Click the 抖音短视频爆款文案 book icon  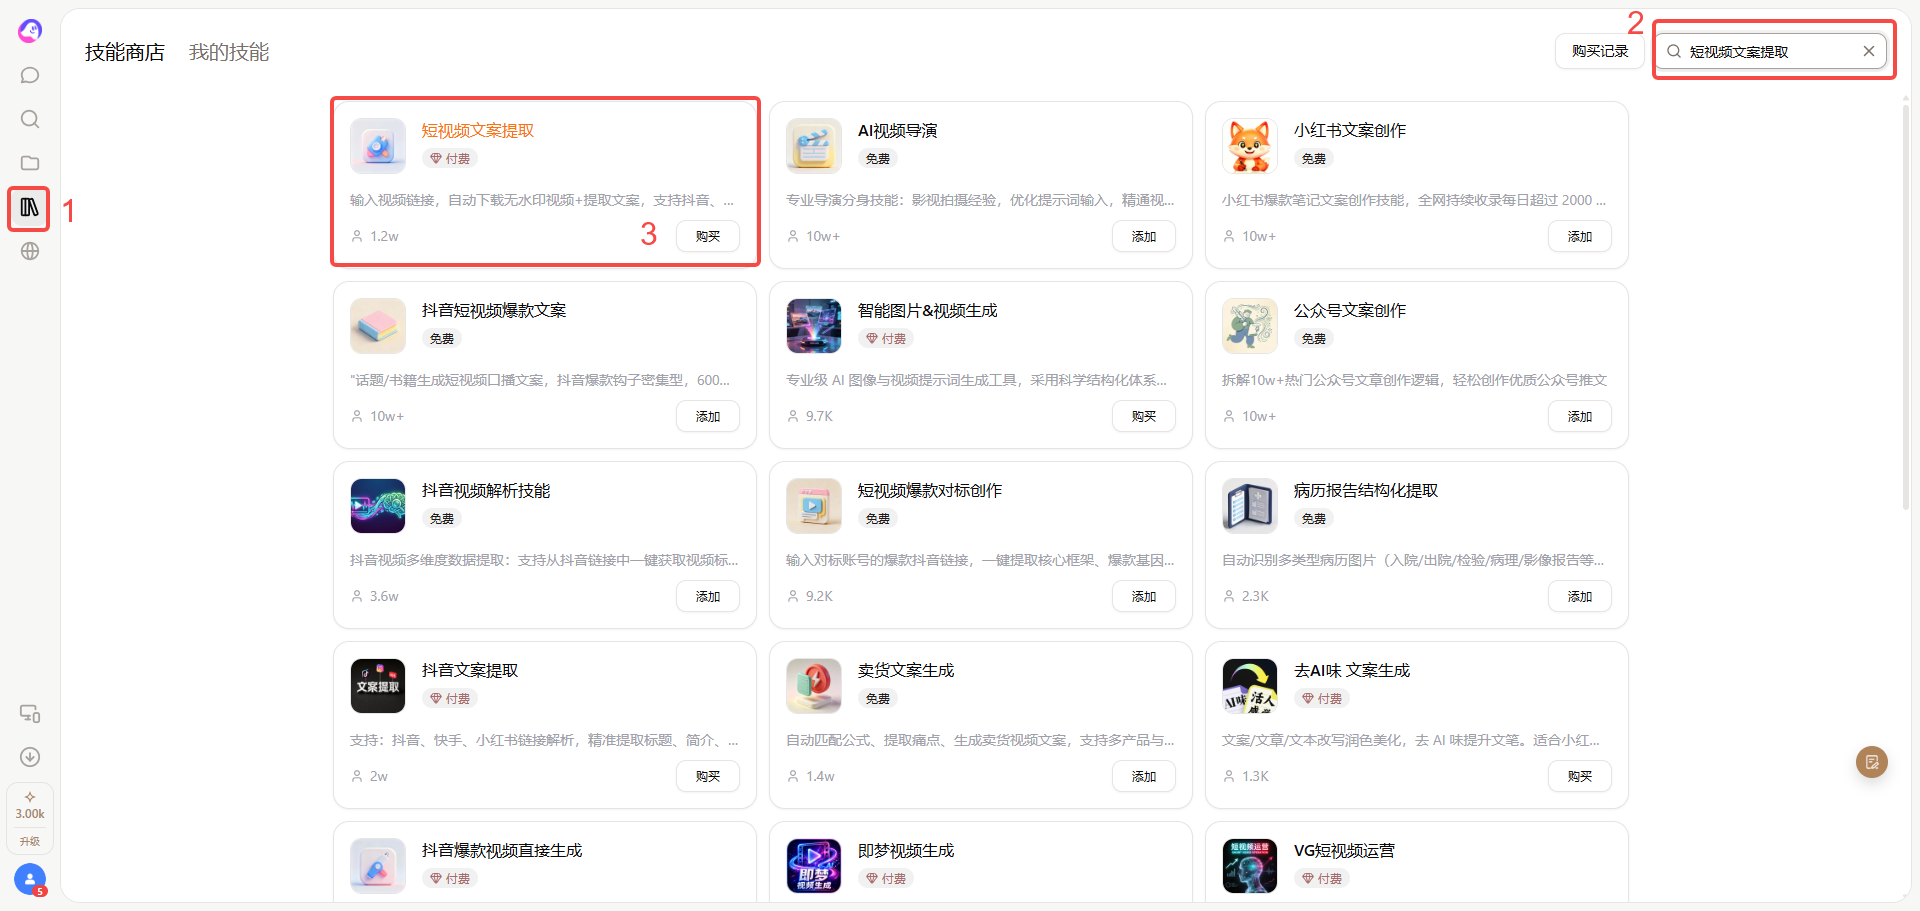(x=378, y=326)
